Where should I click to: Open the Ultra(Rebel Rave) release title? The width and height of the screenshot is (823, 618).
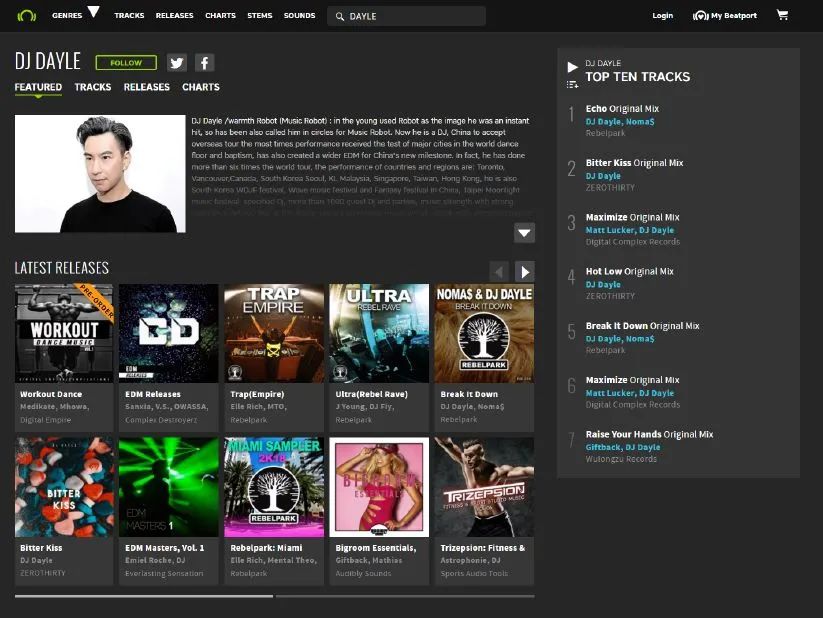point(372,394)
